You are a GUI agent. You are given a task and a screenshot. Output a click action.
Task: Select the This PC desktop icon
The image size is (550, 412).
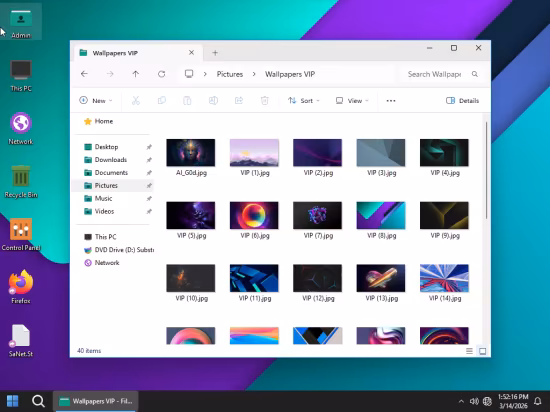point(21,75)
